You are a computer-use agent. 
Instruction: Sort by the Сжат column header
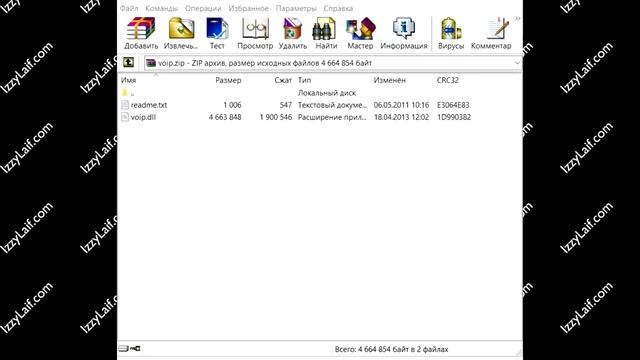click(x=283, y=80)
